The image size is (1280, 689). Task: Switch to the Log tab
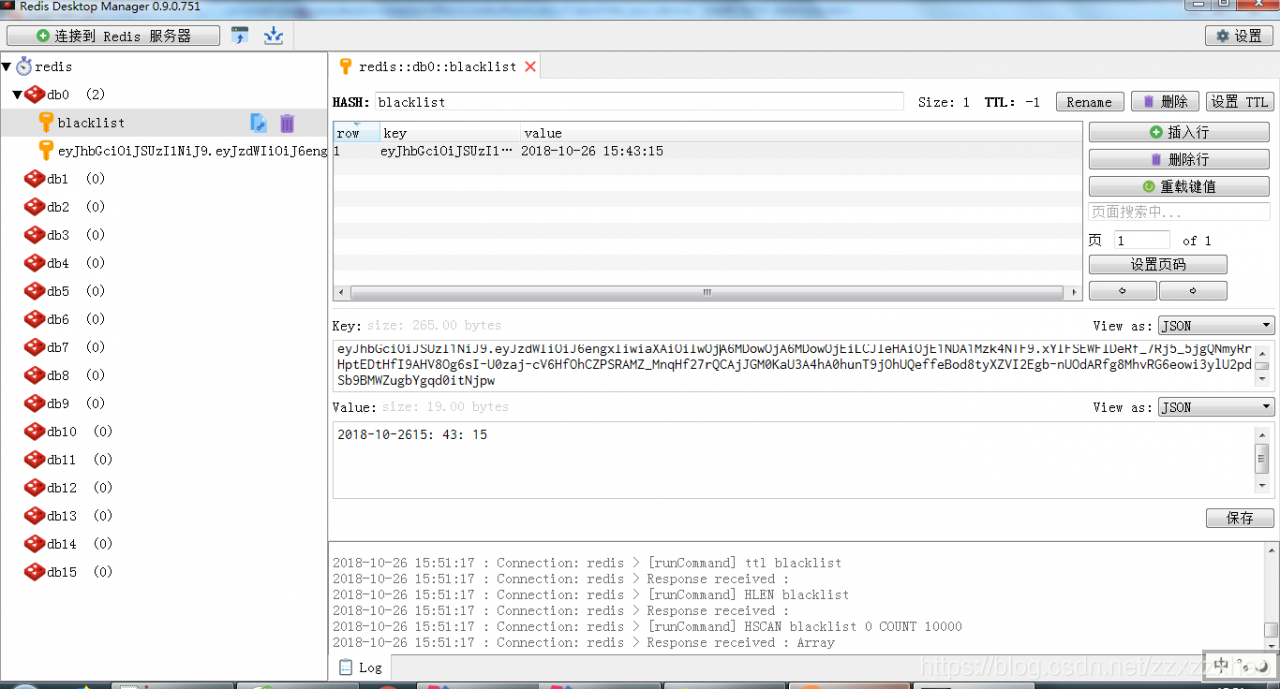point(360,668)
